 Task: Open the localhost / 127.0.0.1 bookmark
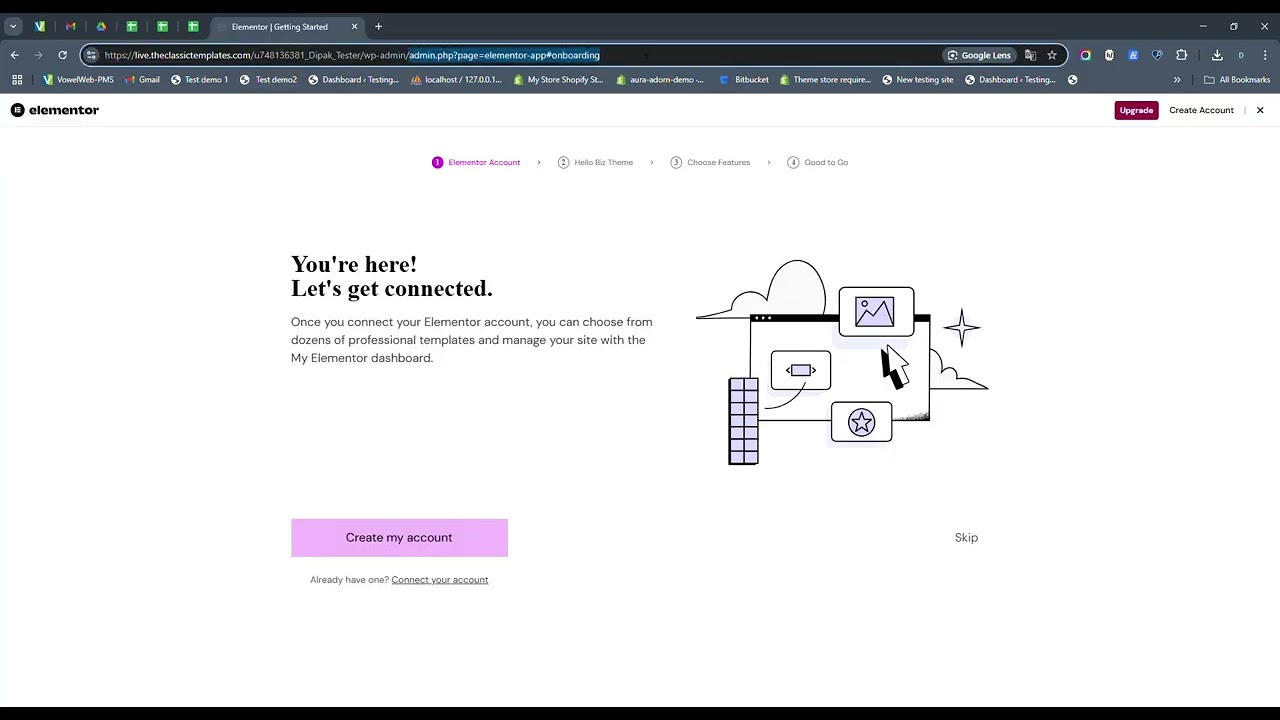(x=456, y=80)
